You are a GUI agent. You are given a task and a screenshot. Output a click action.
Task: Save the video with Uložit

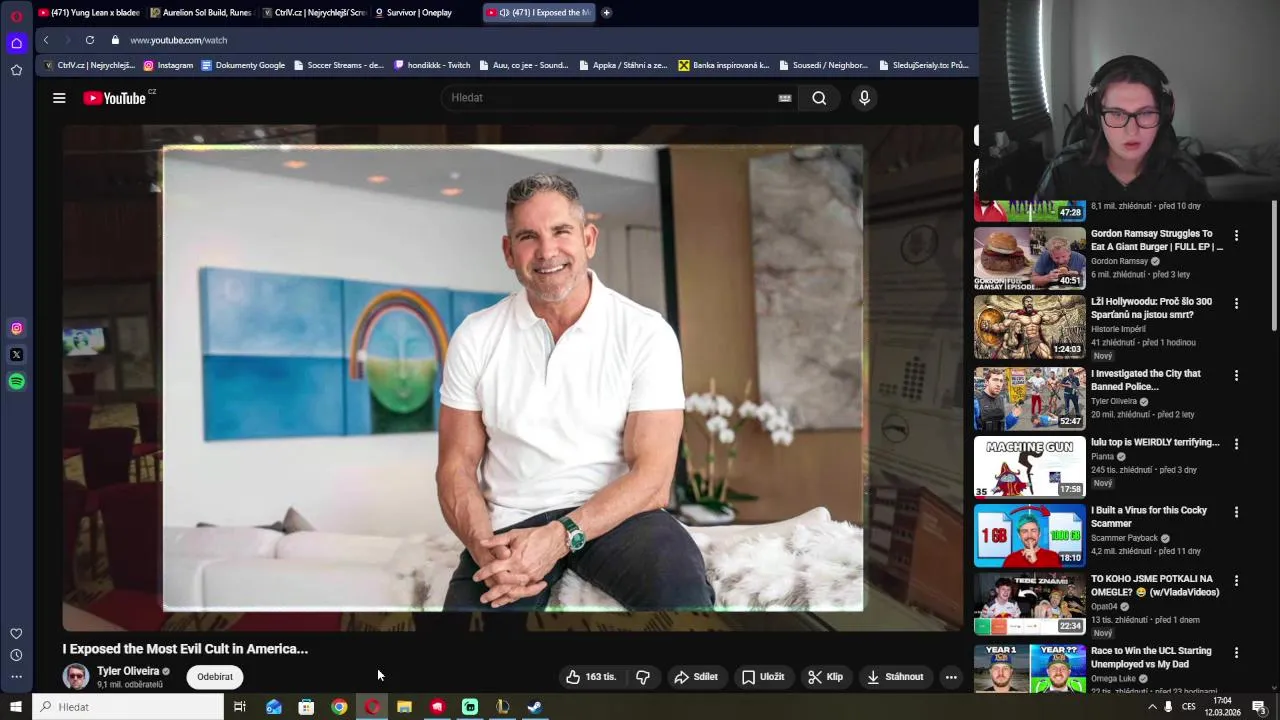[x=763, y=677]
